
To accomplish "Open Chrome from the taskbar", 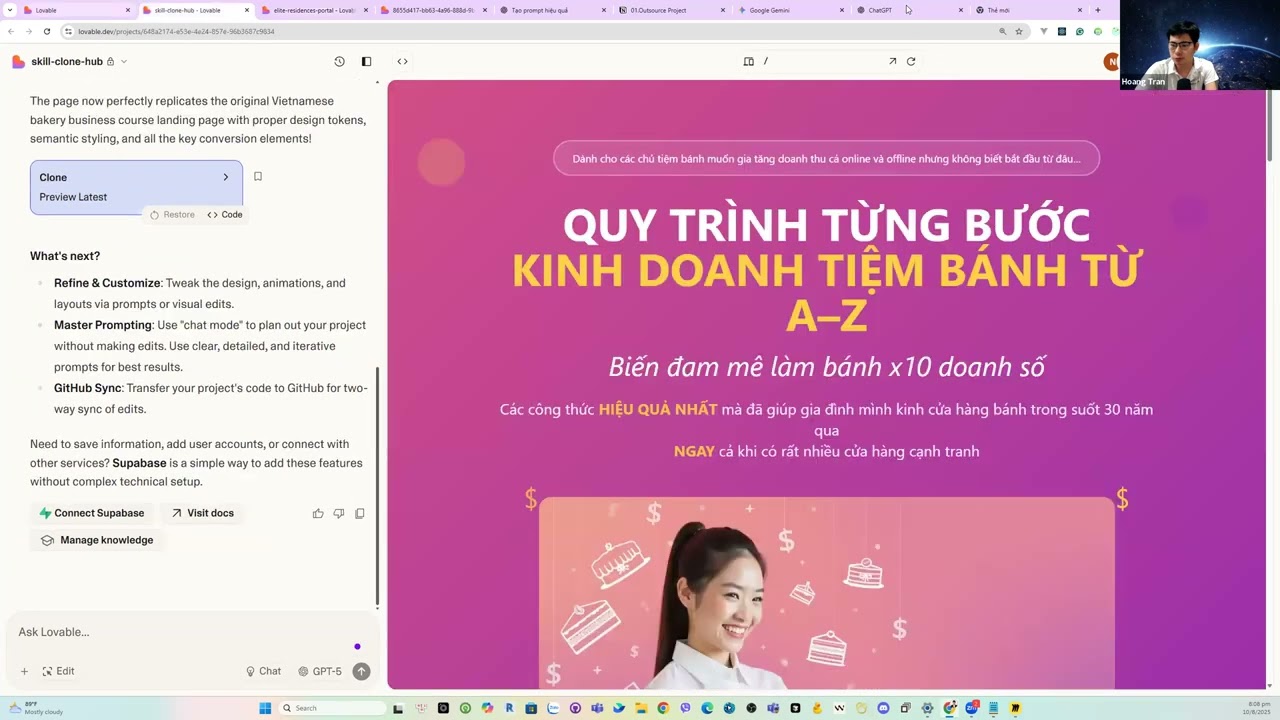I will click(663, 708).
